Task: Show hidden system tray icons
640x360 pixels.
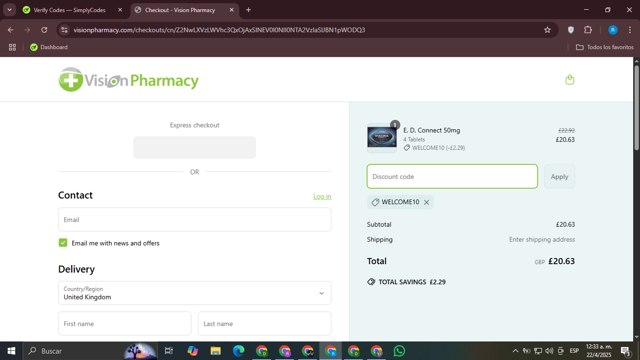Action: pos(515,351)
